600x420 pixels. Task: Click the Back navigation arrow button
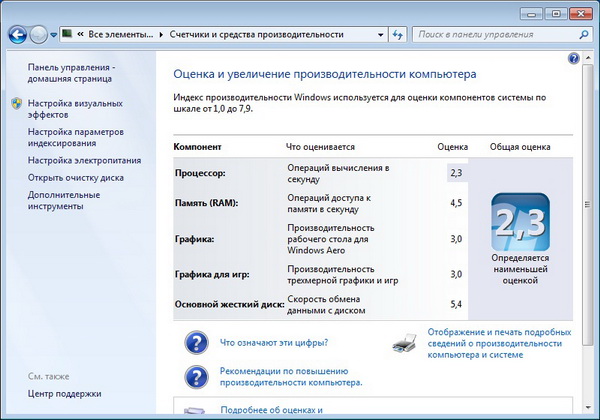(x=17, y=34)
